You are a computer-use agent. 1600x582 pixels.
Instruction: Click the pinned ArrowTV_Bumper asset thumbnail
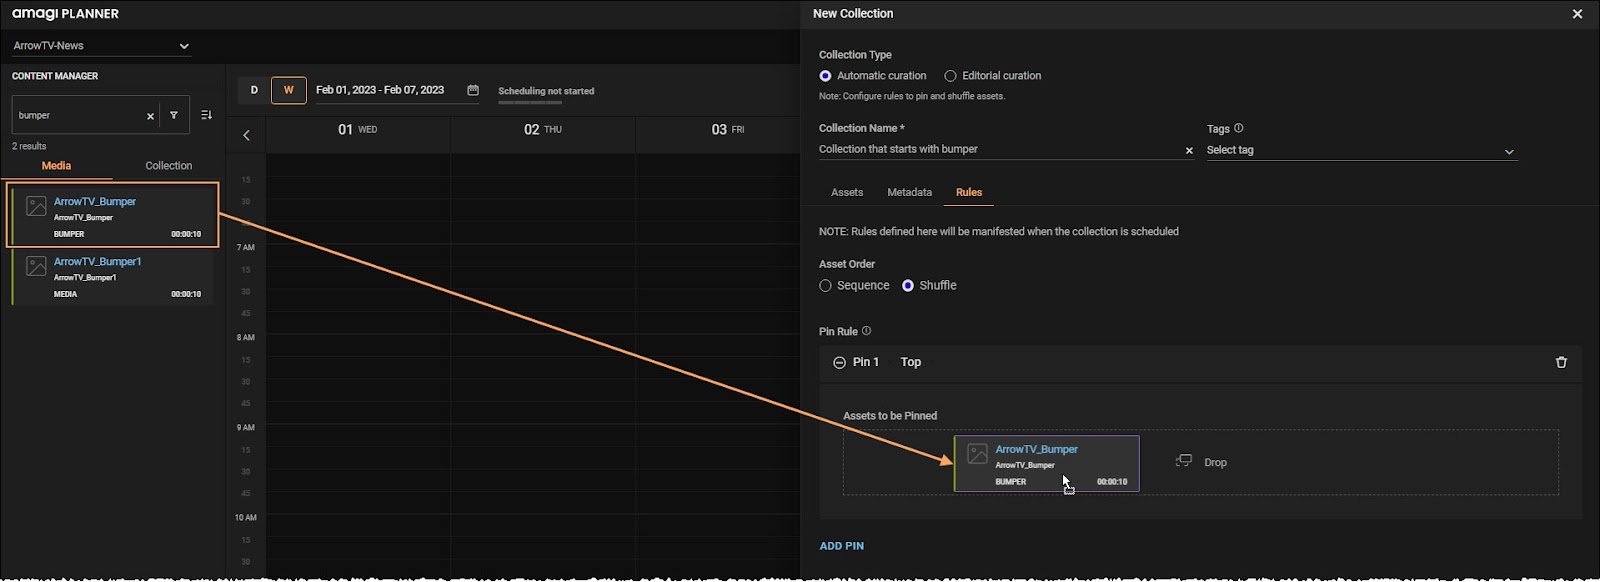[978, 453]
